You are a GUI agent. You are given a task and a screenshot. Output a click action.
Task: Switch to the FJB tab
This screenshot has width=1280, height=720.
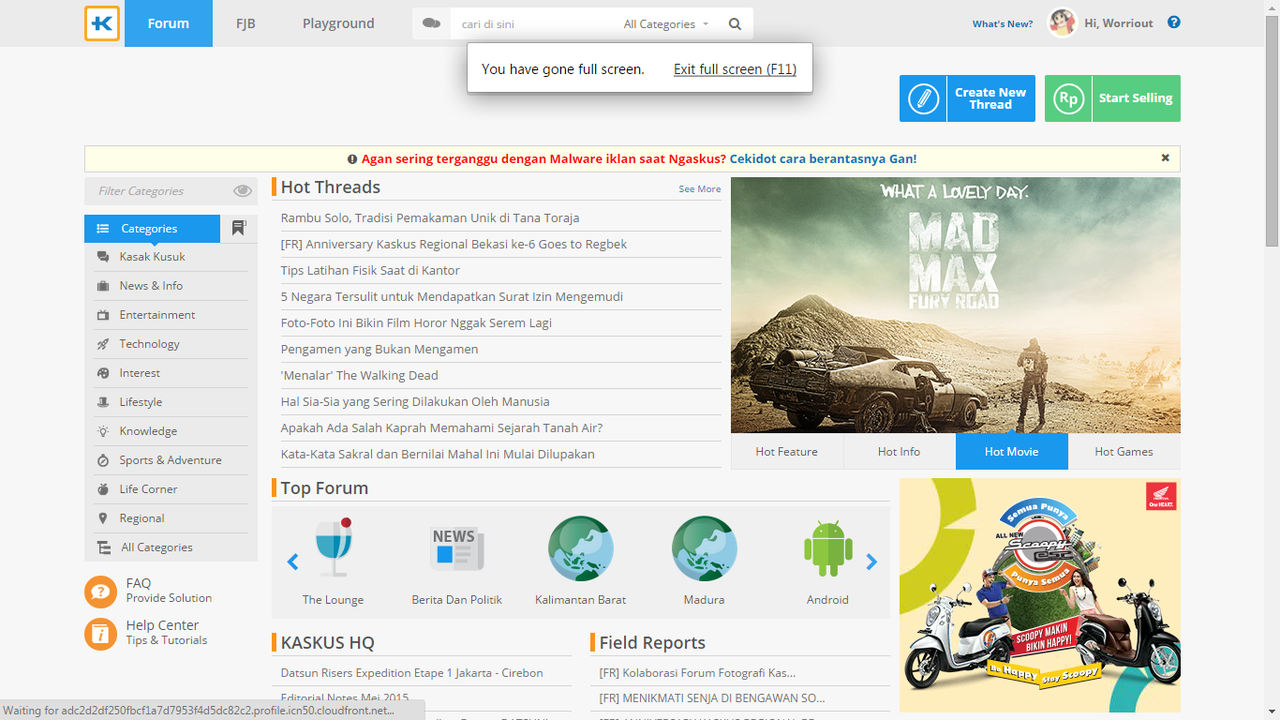[246, 23]
